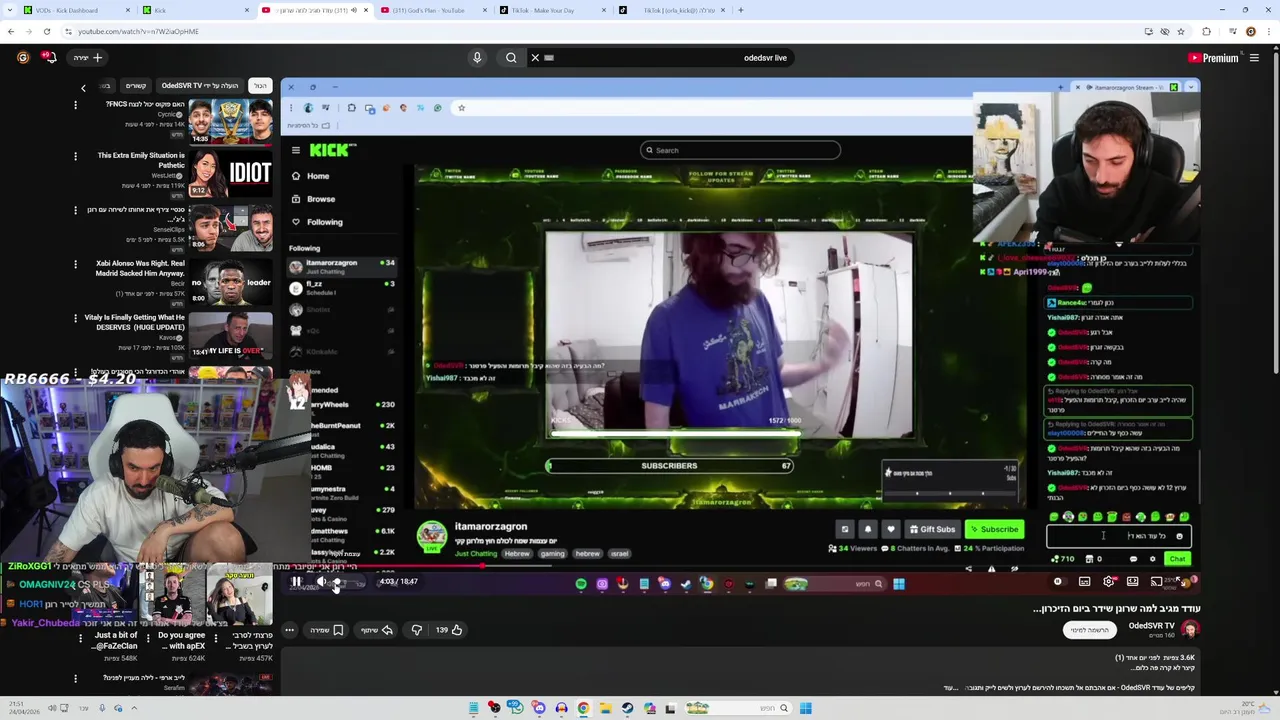Submit search with magnifier icon
Image resolution: width=1280 pixels, height=720 pixels.
coord(511,58)
